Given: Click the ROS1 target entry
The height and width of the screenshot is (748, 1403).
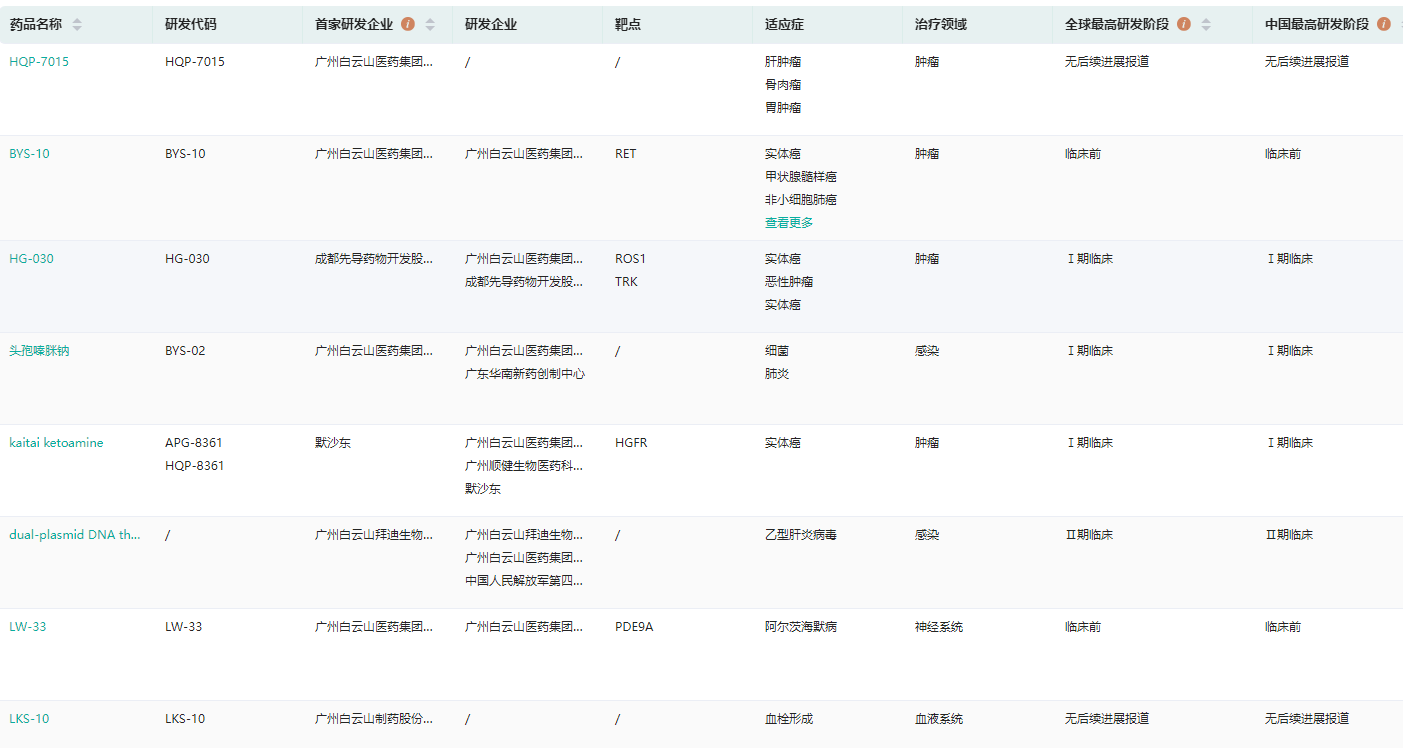Looking at the screenshot, I should pyautogui.click(x=631, y=259).
